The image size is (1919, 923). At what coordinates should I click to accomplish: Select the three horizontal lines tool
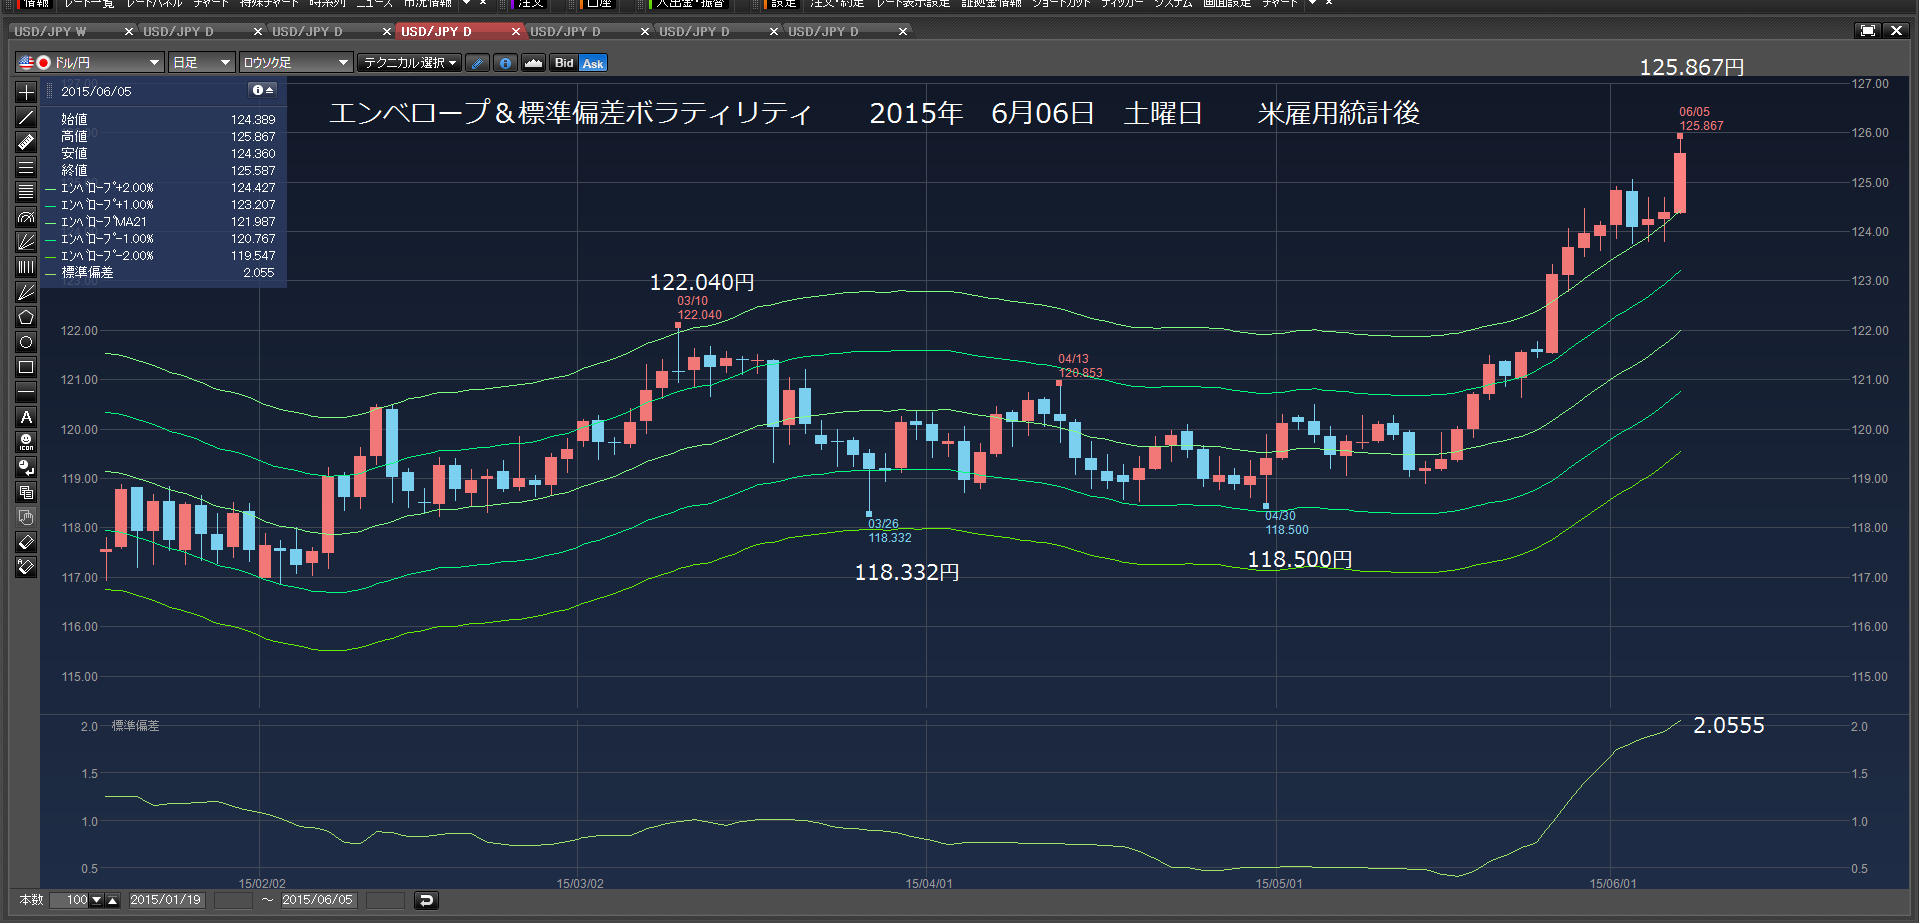(26, 167)
